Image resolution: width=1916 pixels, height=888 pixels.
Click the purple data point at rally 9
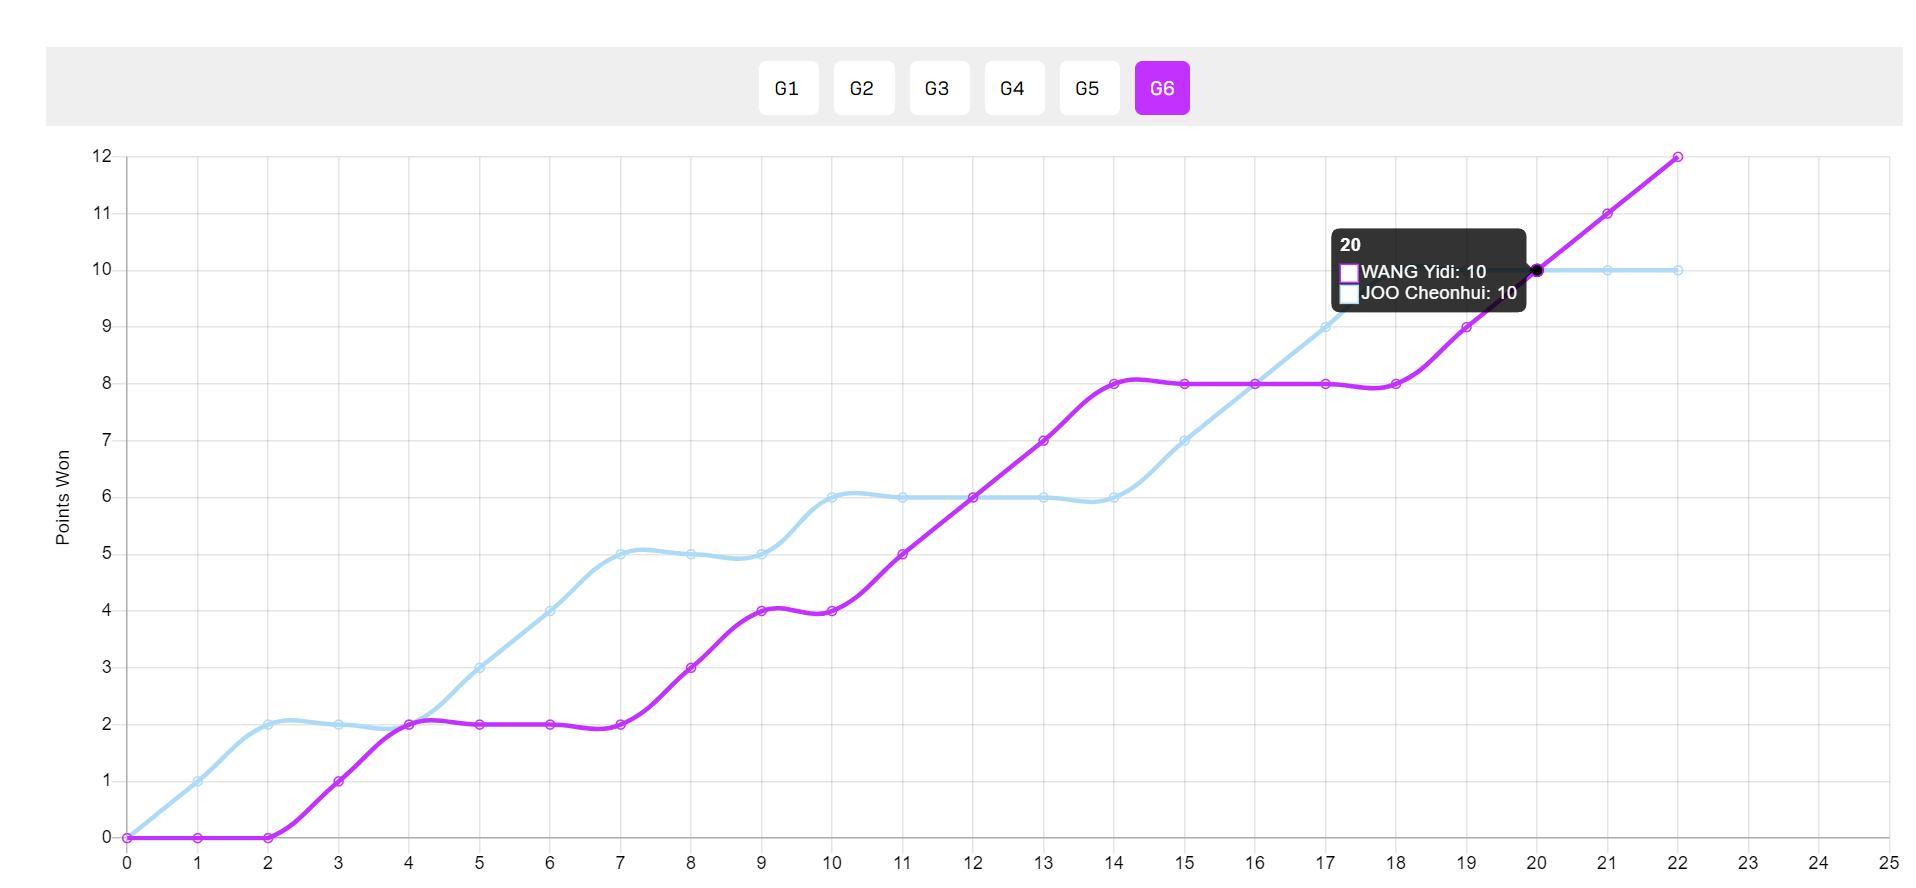pos(761,611)
